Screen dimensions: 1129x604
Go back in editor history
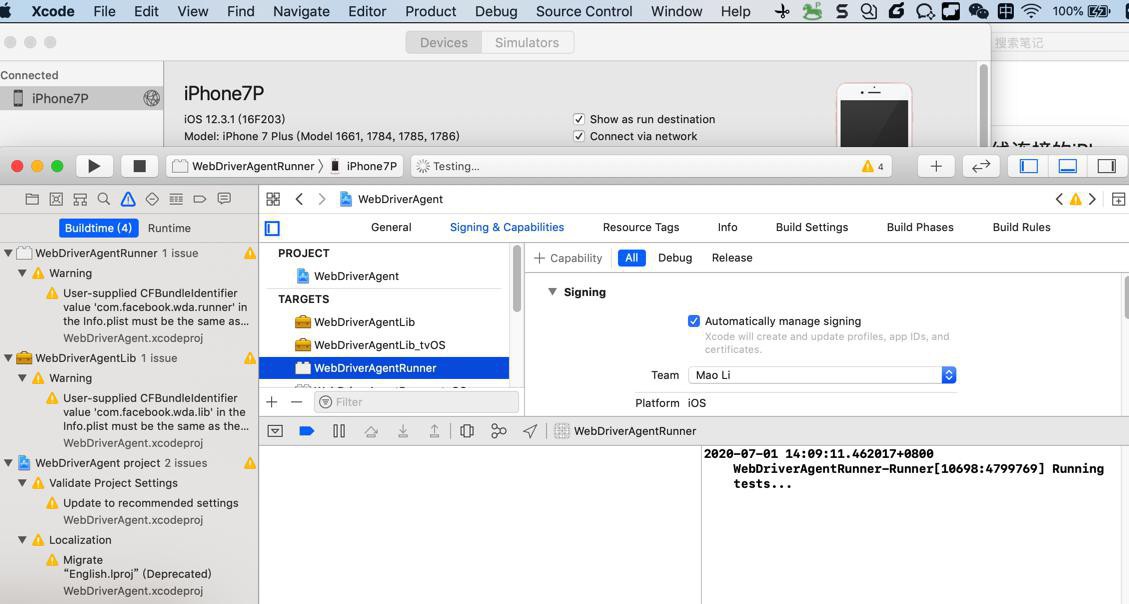pos(300,199)
